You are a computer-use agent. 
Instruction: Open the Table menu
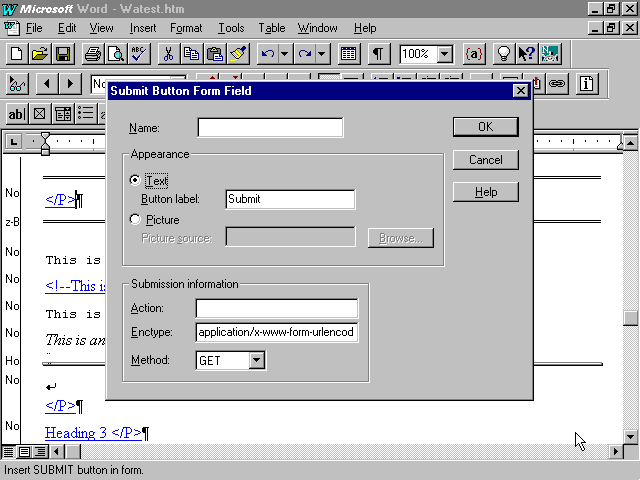pos(272,28)
